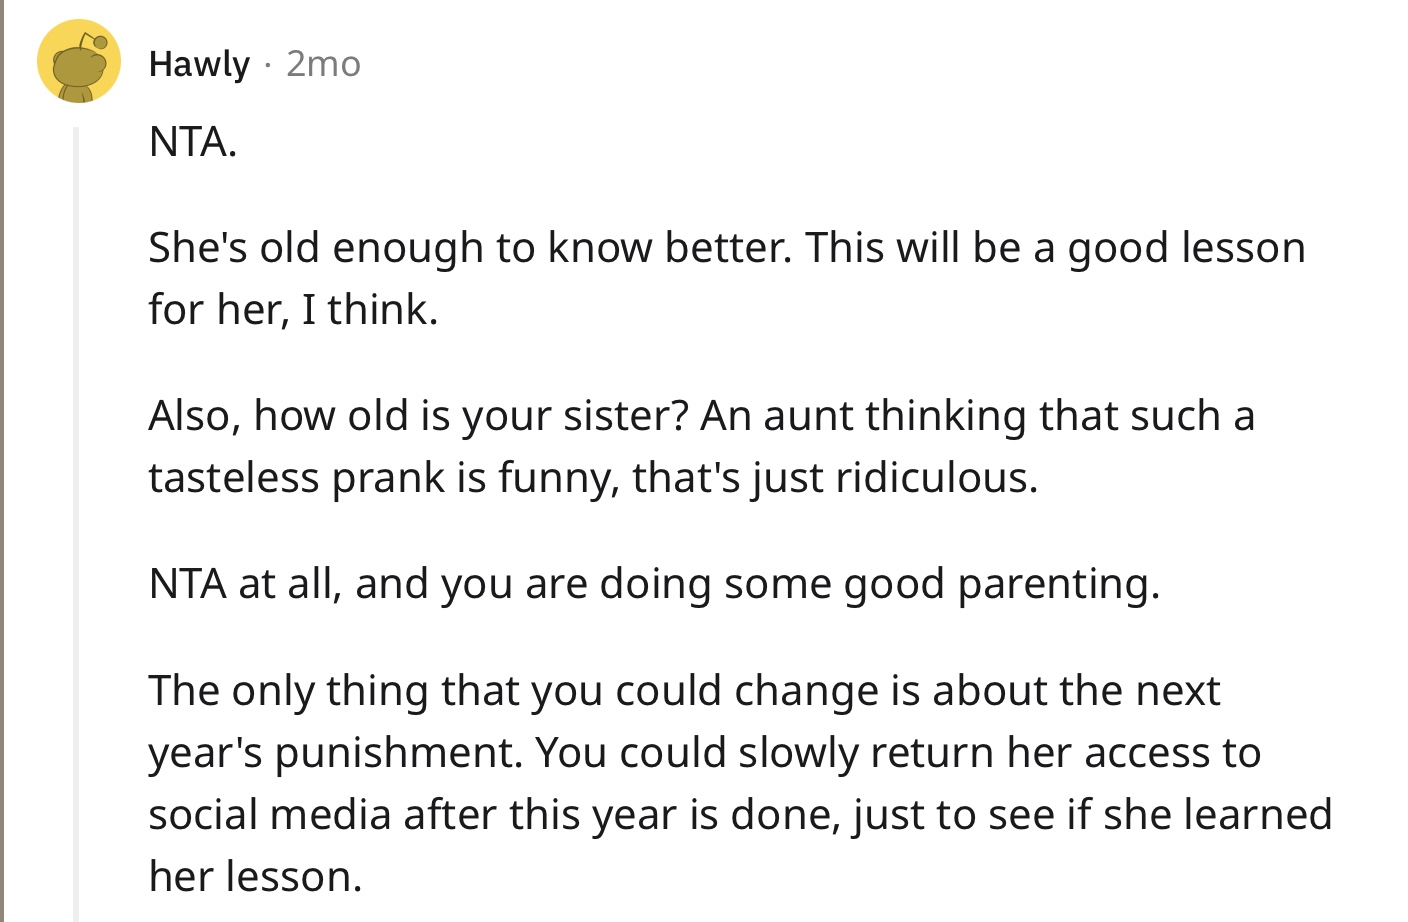Click the "You could slowly return her access" sentence
This screenshot has height=922, width=1408.
tap(898, 753)
